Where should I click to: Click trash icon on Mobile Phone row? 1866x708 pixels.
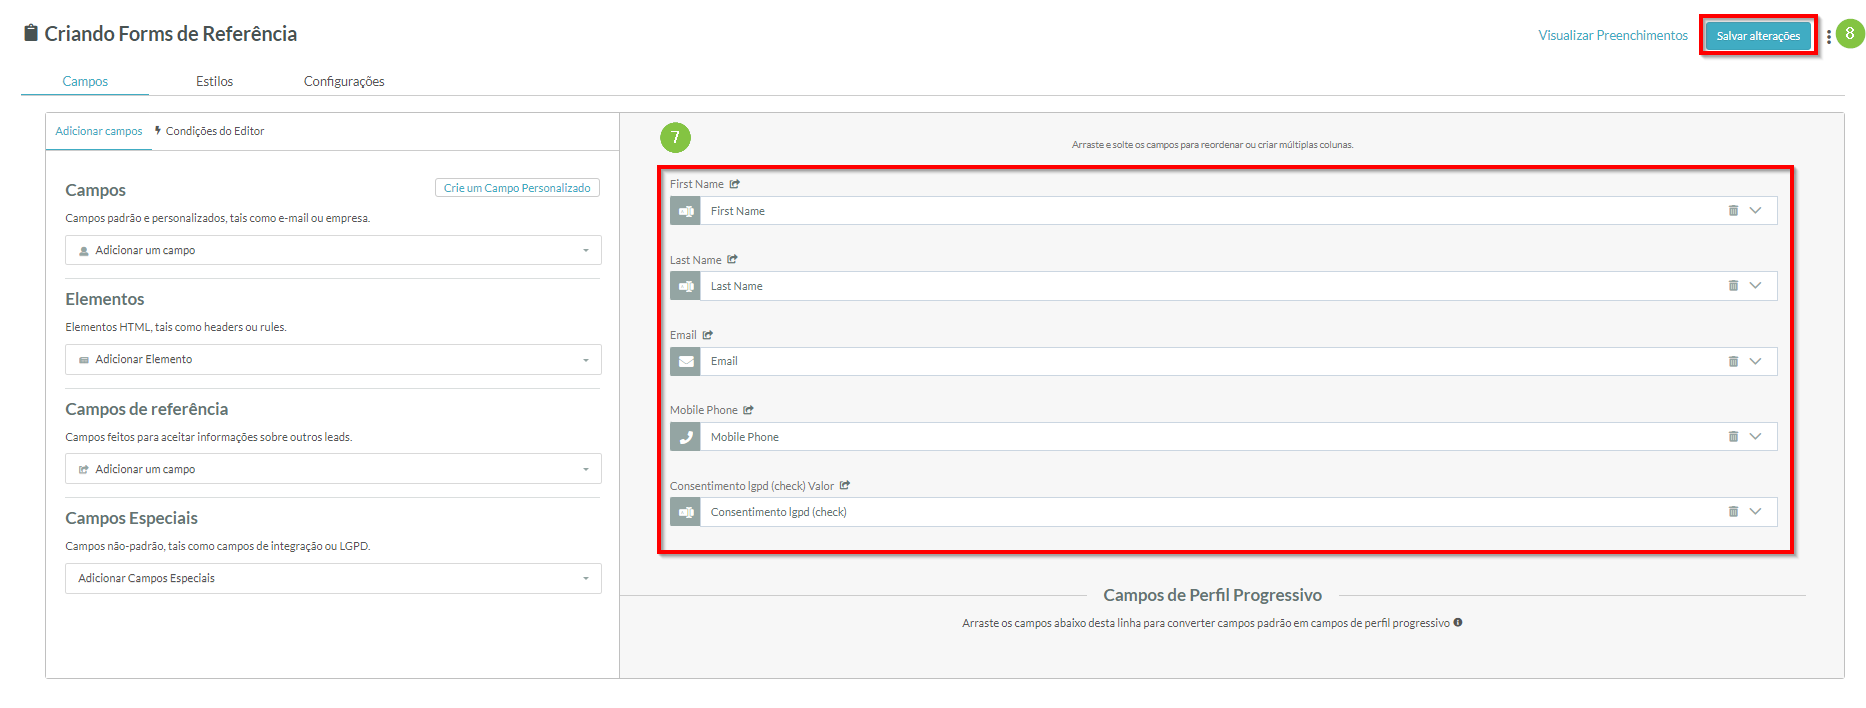pyautogui.click(x=1733, y=437)
